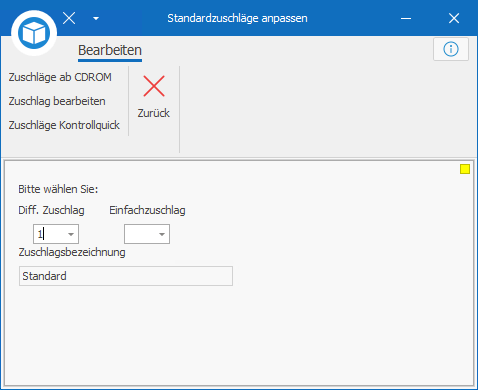Select Zuschläge ab CDROM
Image resolution: width=478 pixels, height=390 pixels.
point(60,77)
